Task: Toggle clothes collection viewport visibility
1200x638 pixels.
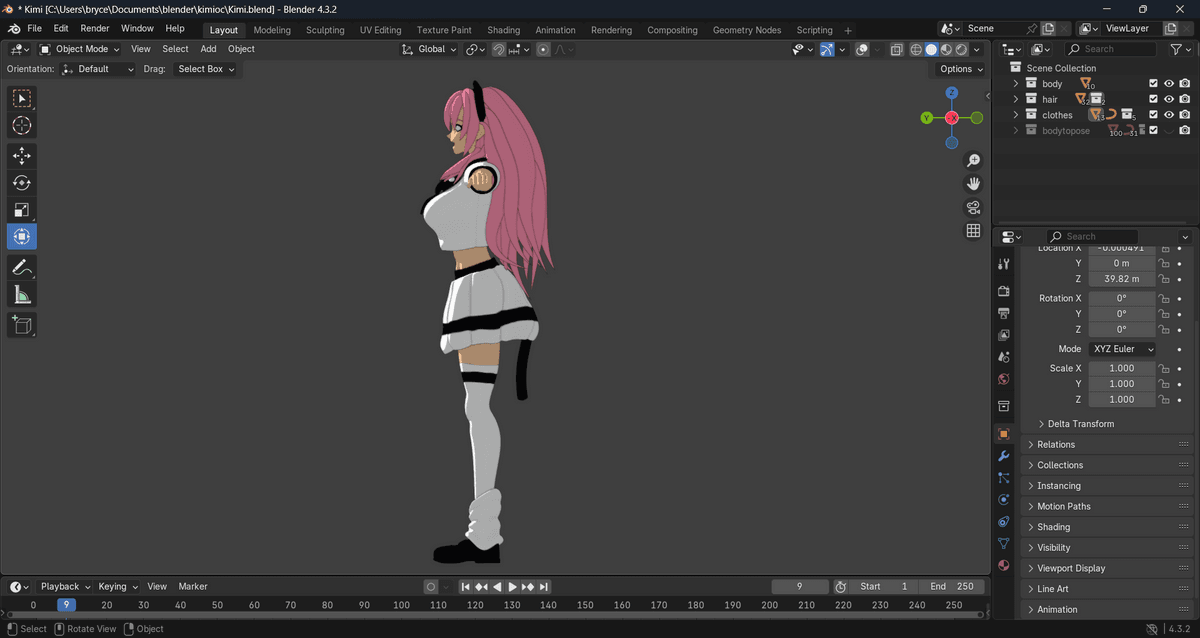Action: click(1169, 115)
